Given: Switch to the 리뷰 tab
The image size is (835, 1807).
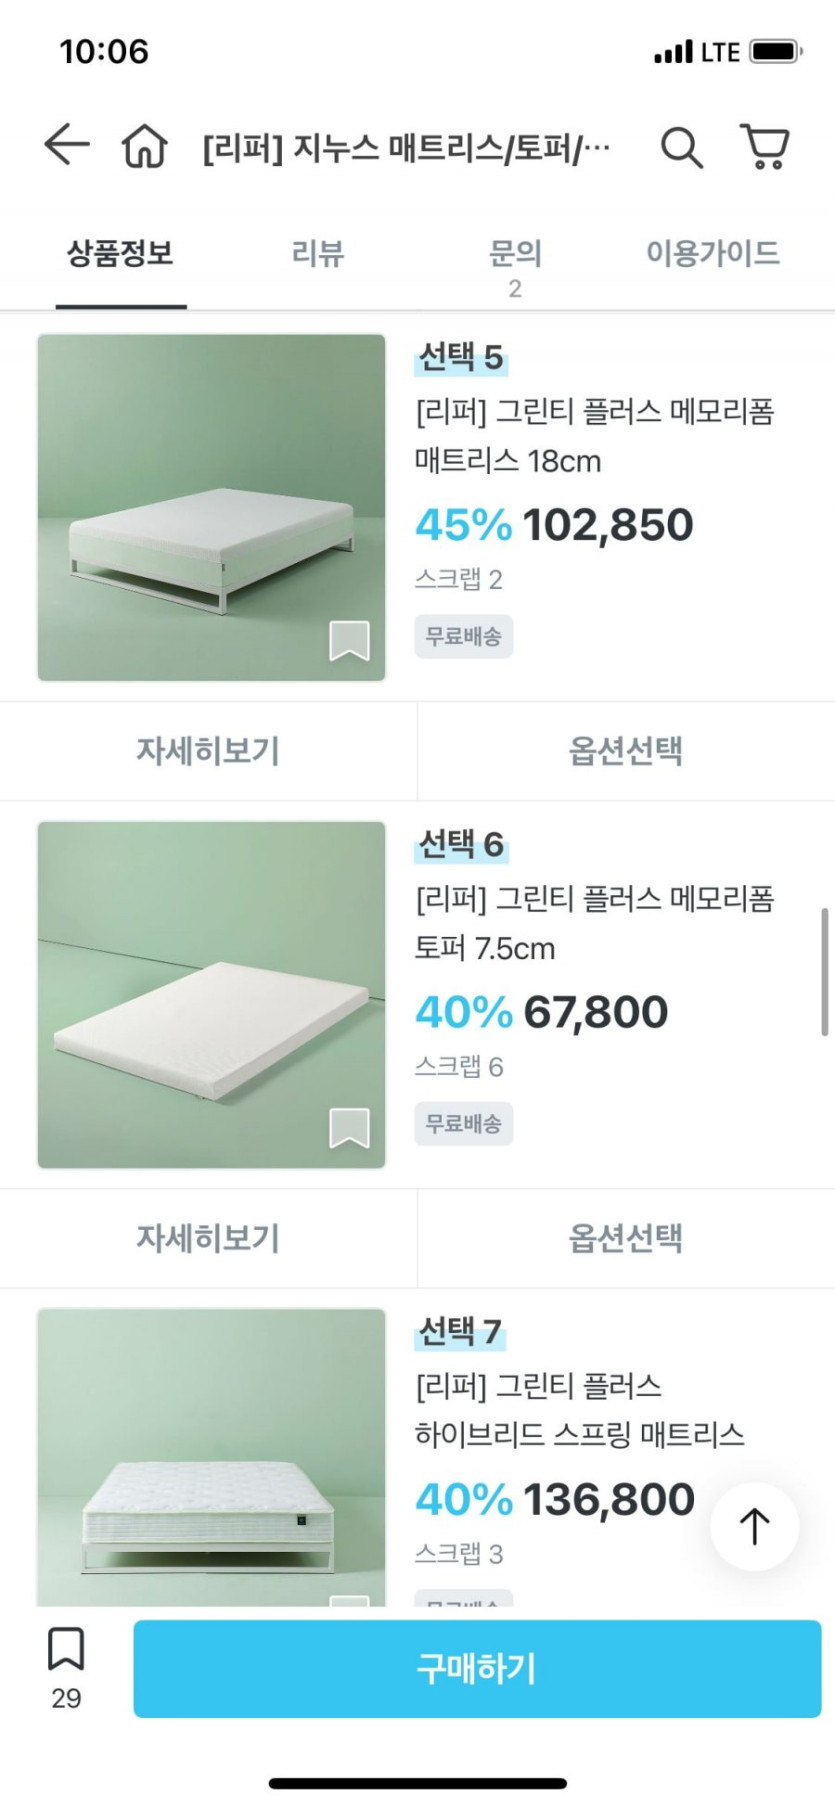Looking at the screenshot, I should click(317, 254).
